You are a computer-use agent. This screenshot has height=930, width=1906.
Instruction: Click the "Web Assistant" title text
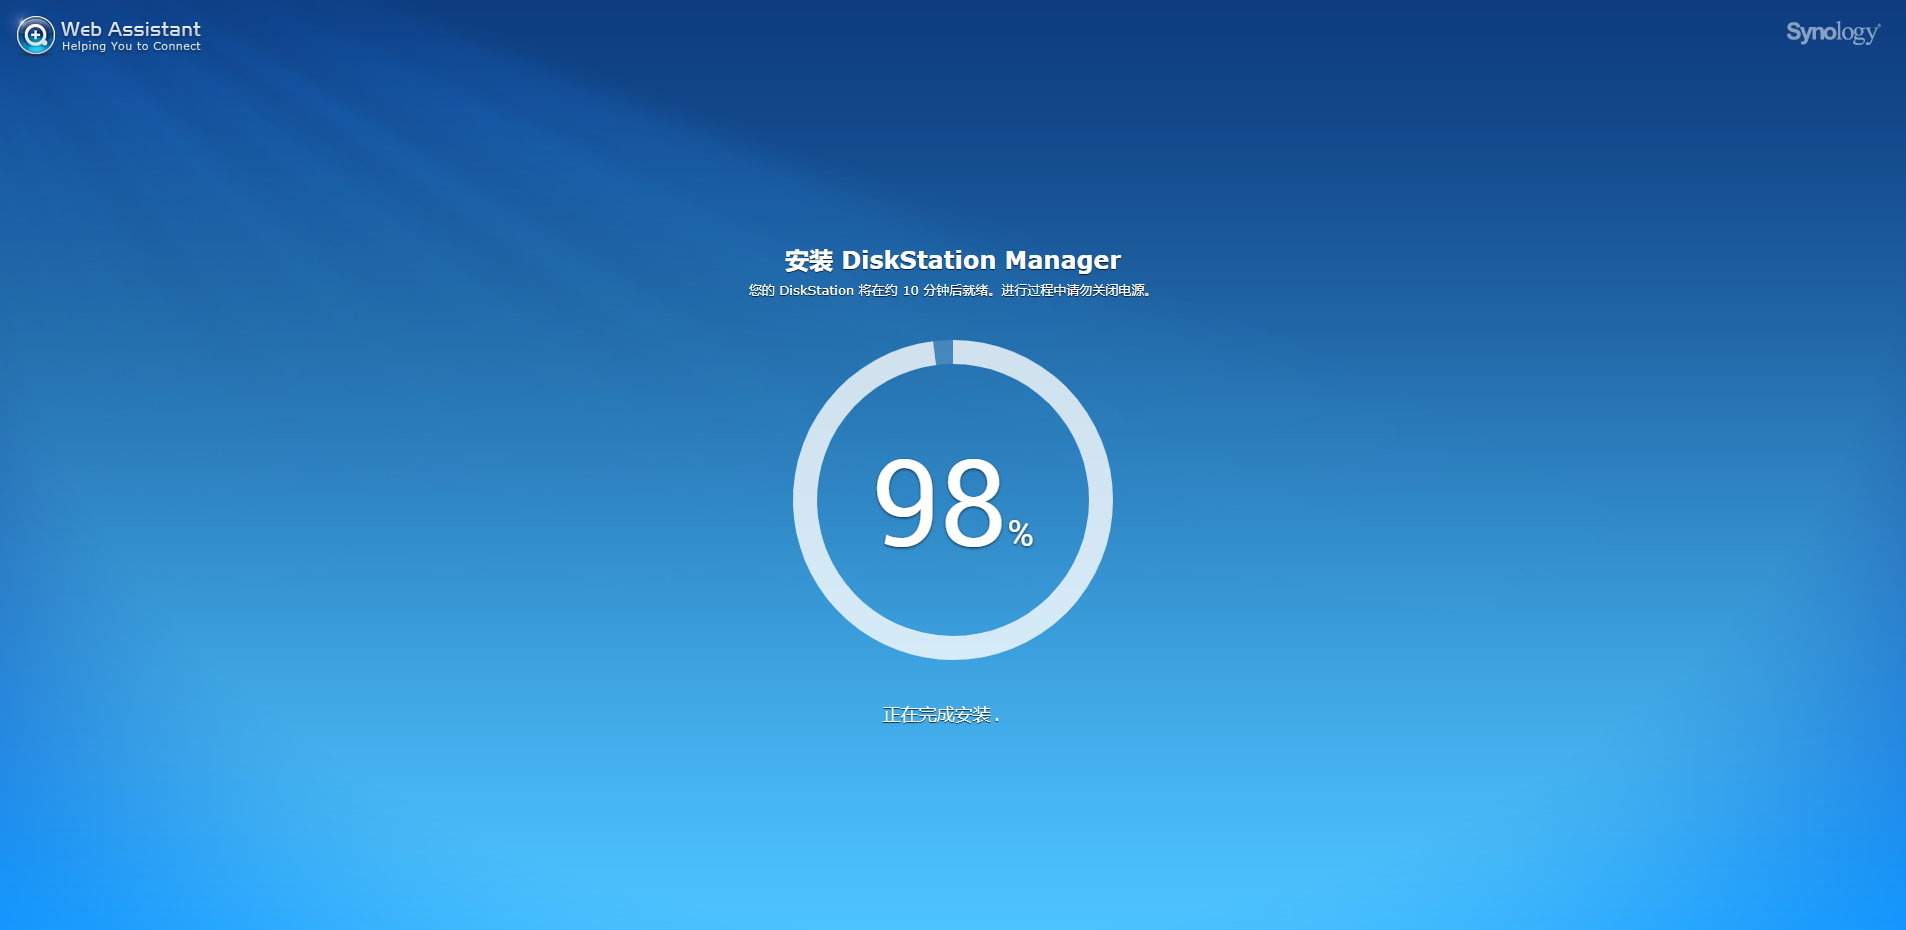(x=131, y=29)
